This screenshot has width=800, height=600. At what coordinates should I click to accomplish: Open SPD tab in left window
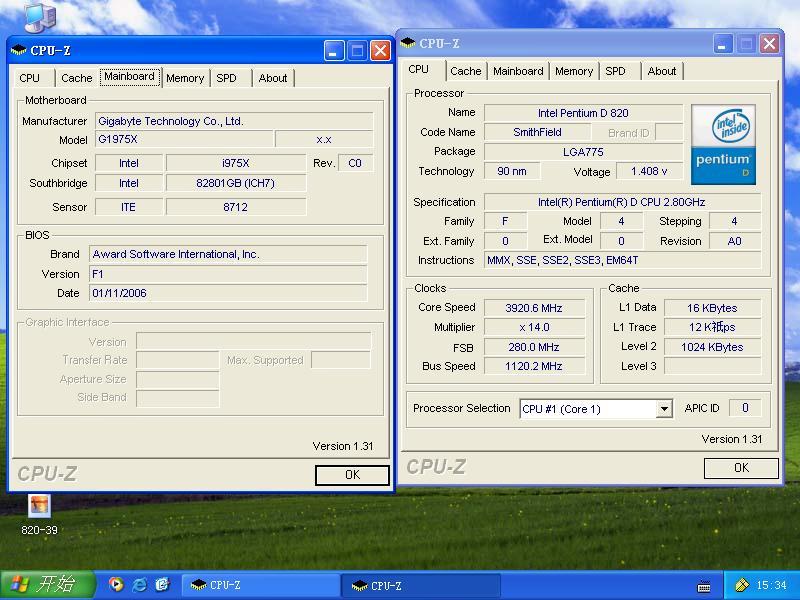(x=227, y=78)
